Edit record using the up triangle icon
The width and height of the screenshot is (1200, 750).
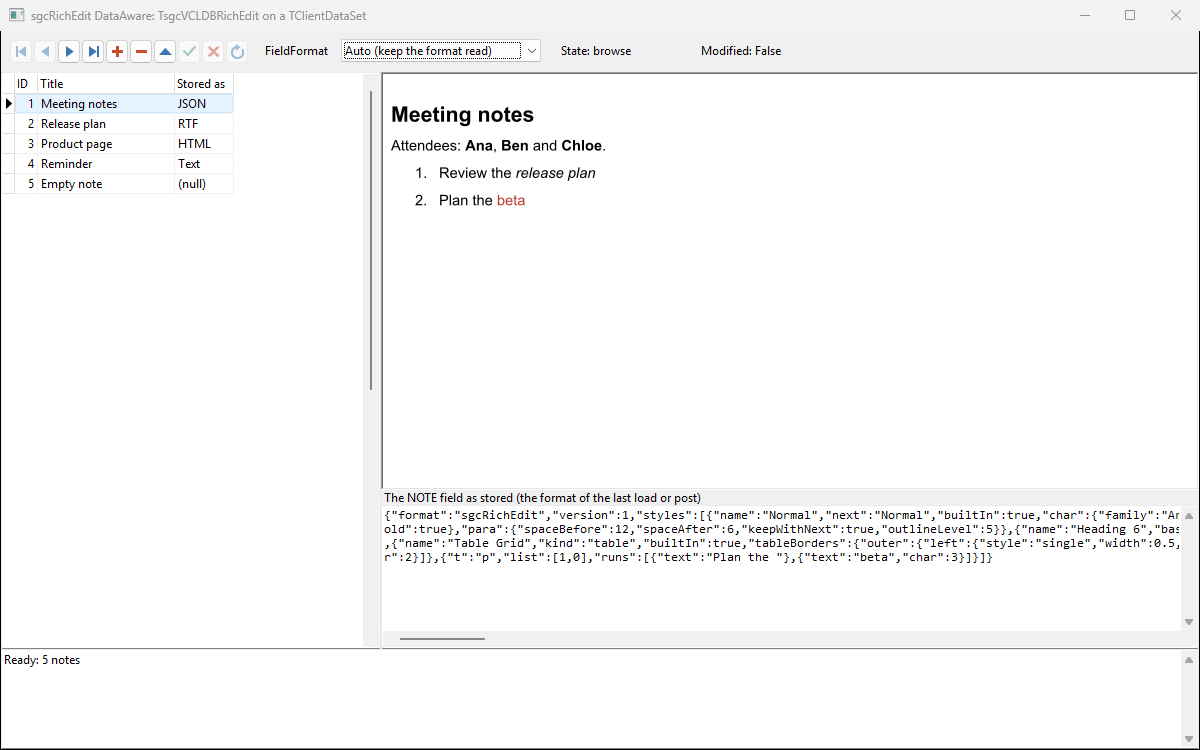click(x=165, y=51)
